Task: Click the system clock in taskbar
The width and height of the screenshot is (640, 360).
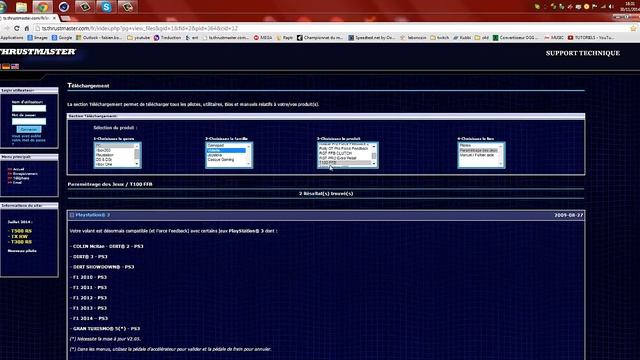Action: [x=630, y=7]
